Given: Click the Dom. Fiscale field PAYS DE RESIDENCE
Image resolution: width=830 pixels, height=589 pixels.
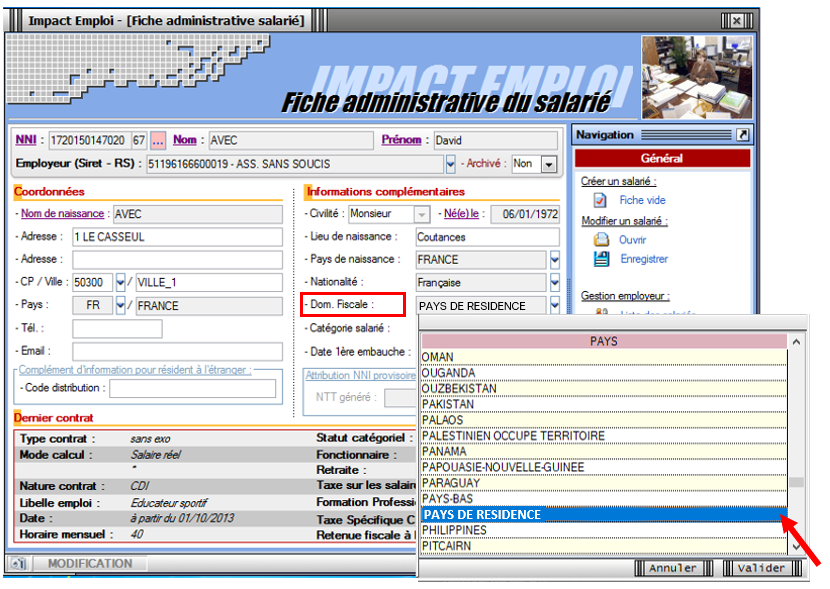Looking at the screenshot, I should pyautogui.click(x=481, y=306).
